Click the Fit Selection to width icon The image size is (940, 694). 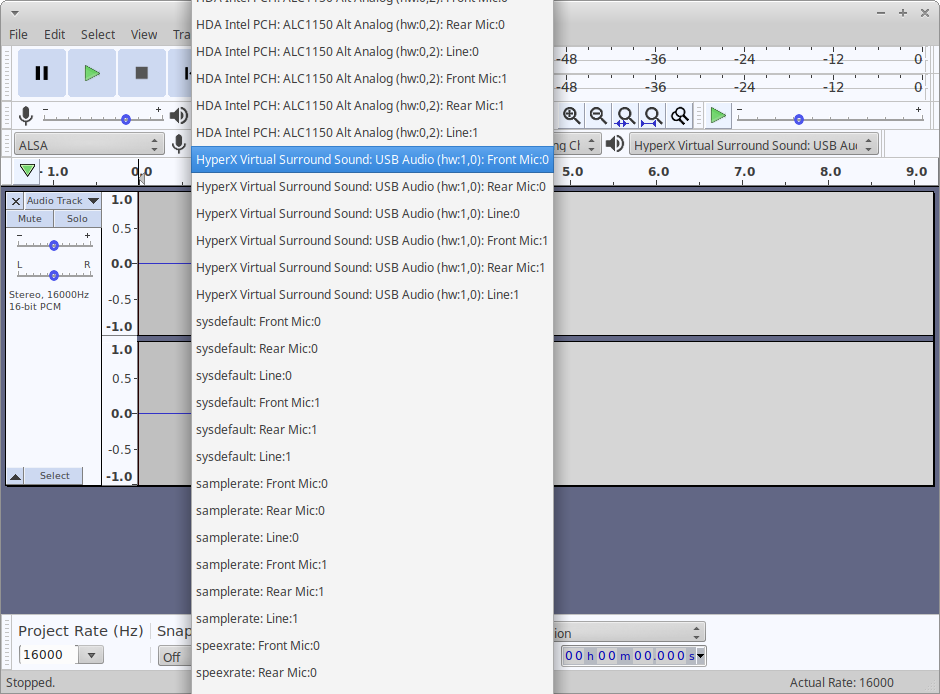[x=625, y=115]
